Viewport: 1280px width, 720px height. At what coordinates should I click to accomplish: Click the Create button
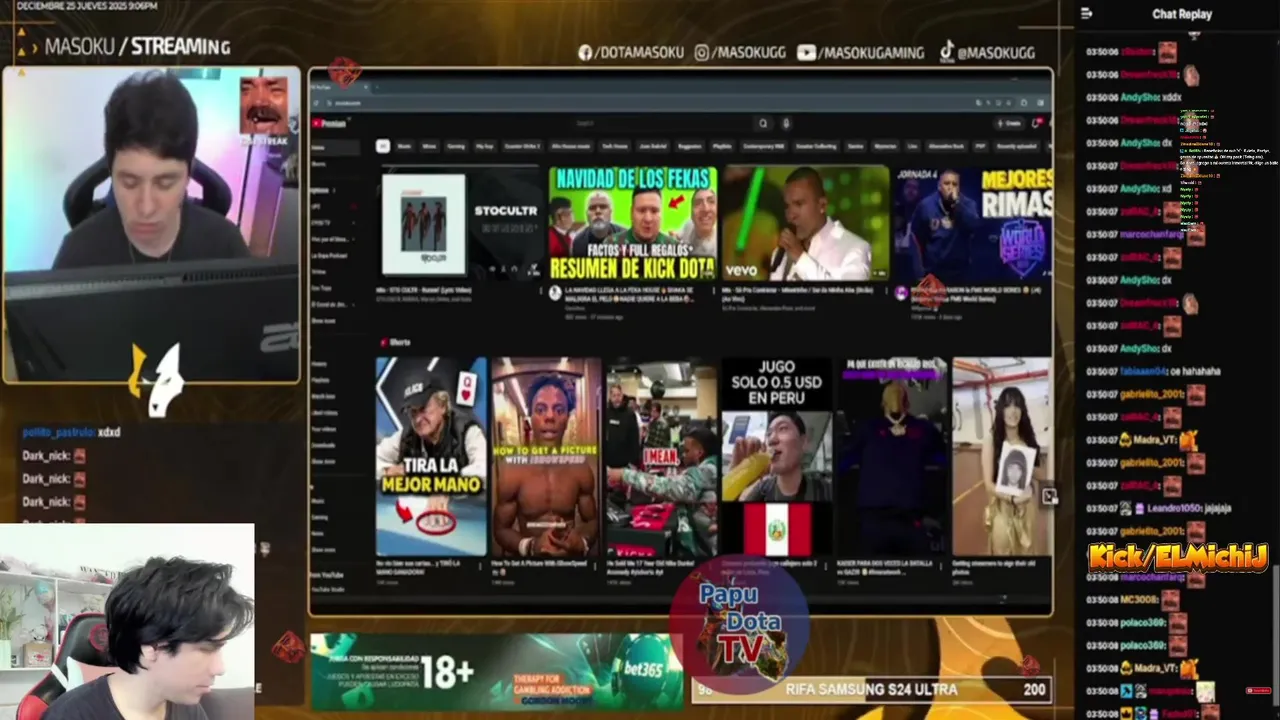[1010, 123]
